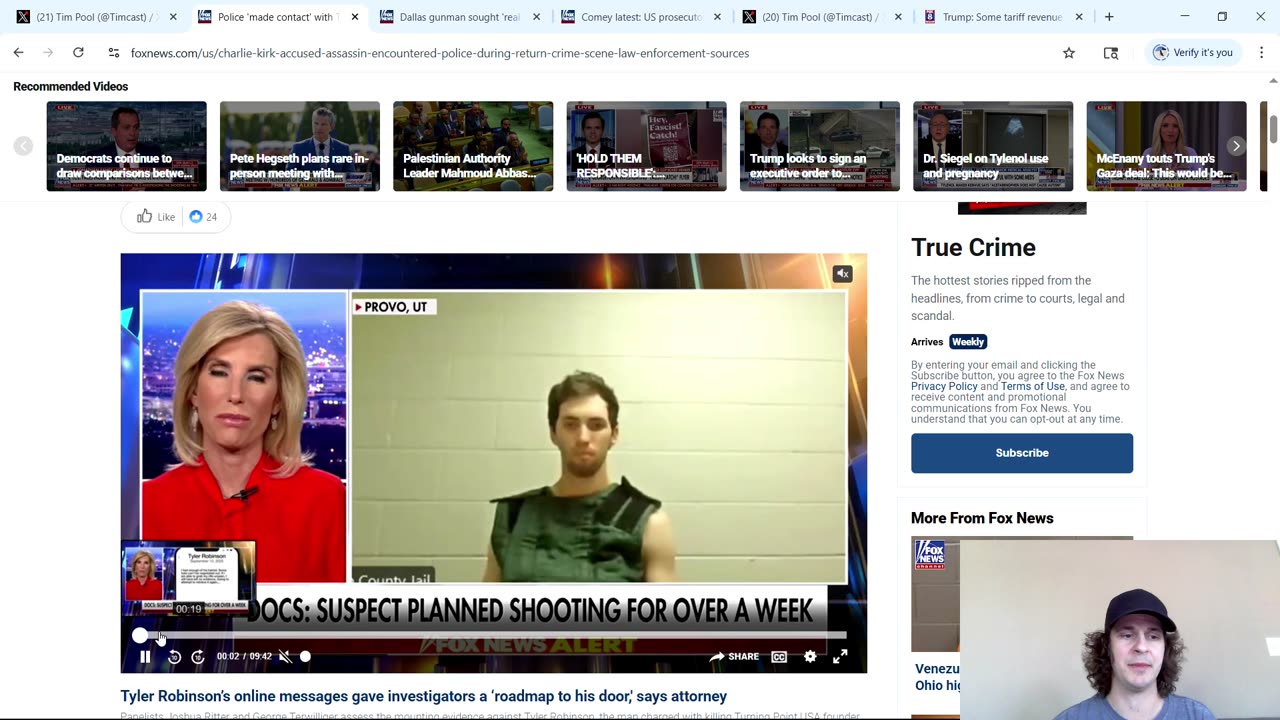Unmute the video player's muted speaker icon
1280x720 pixels.
285,657
